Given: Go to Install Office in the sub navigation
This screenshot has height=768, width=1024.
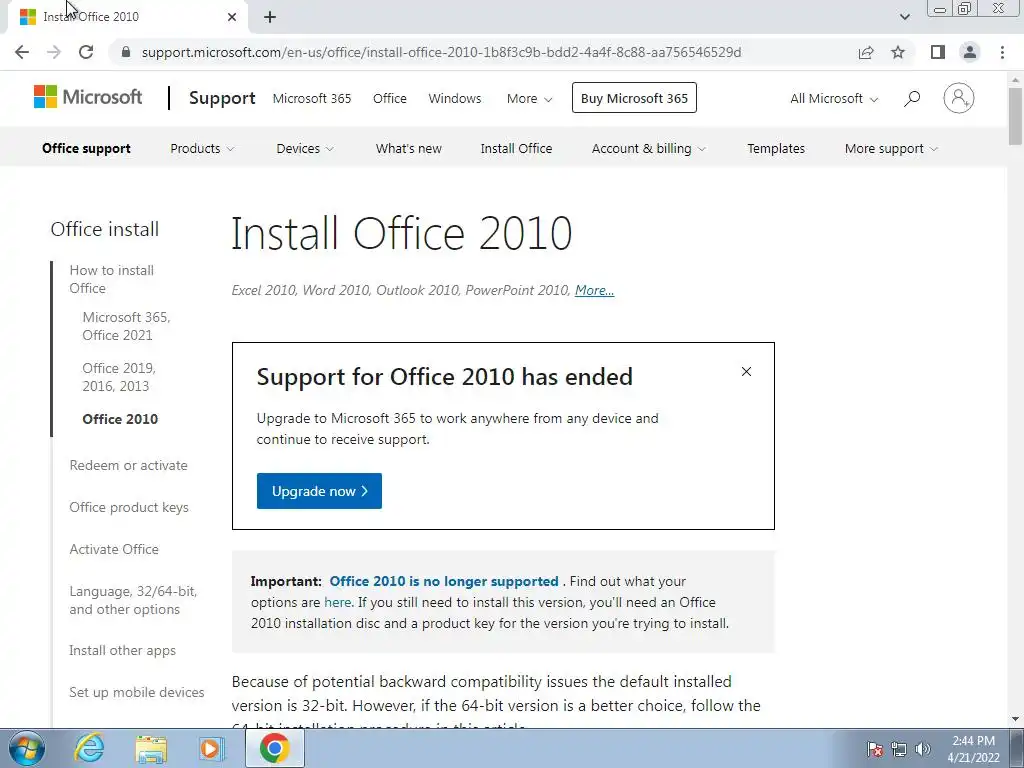Looking at the screenshot, I should 516,148.
